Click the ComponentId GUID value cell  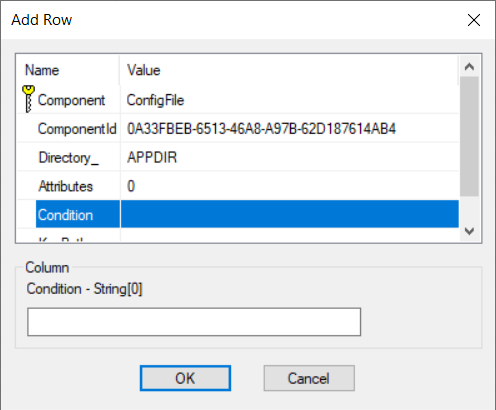(289, 129)
